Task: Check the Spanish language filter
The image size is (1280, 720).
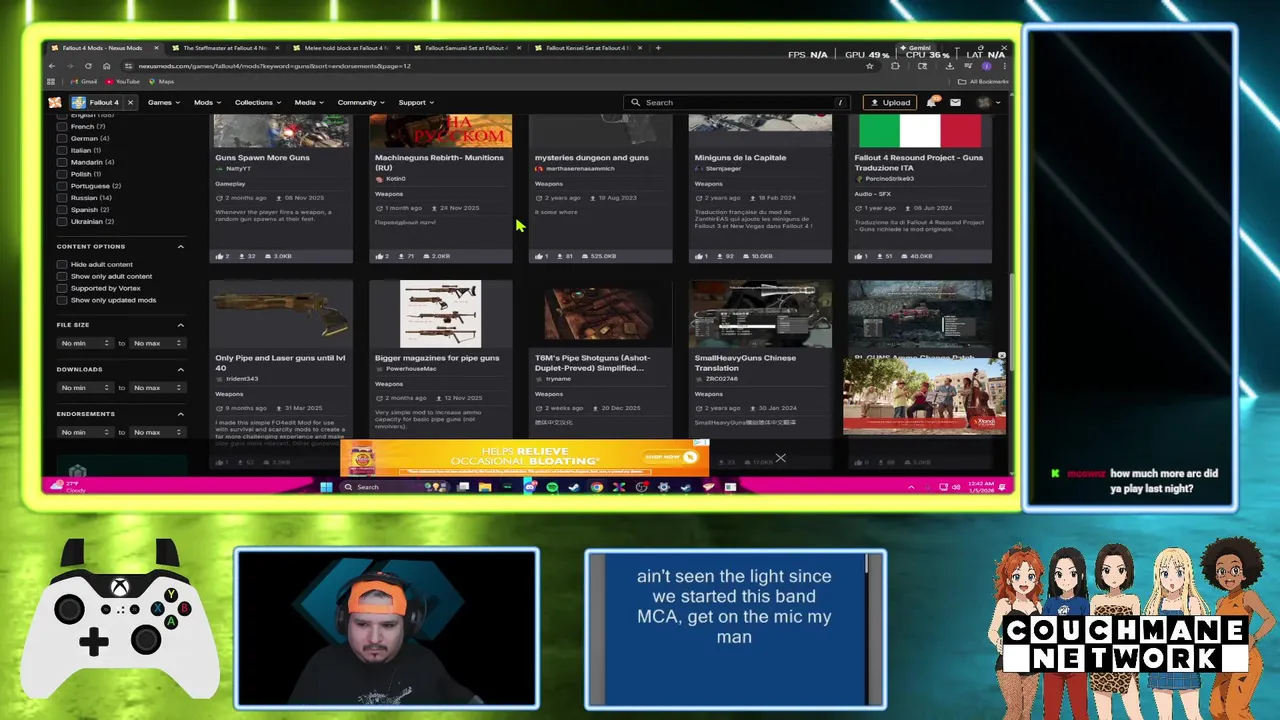Action: point(62,210)
